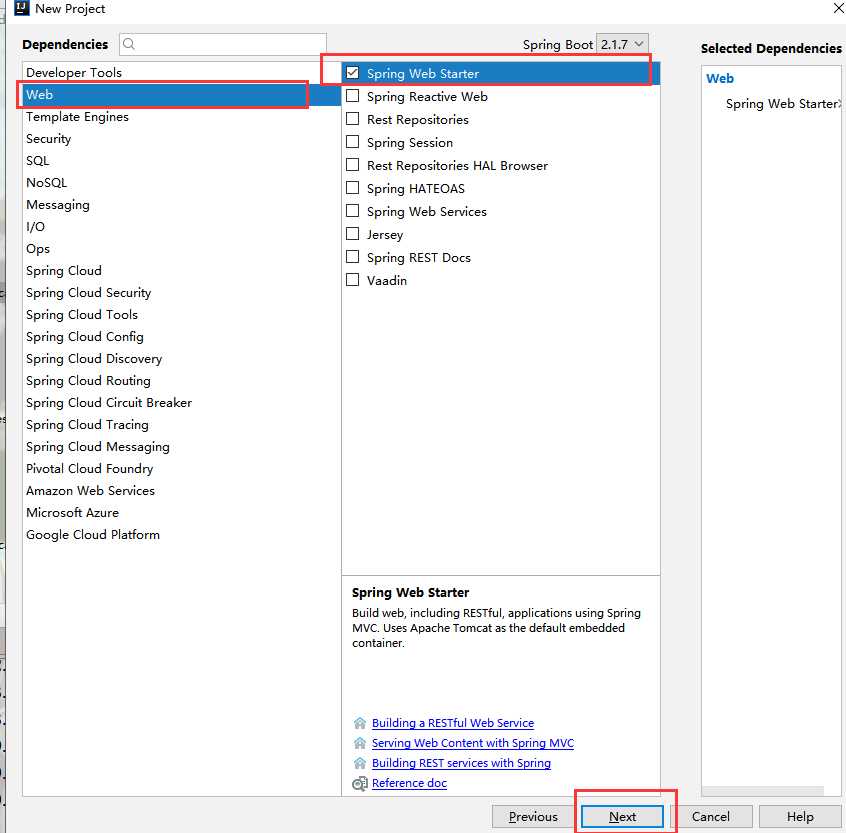Screen dimensions: 846x833
Task: Choose the Messaging category
Action: coord(182,204)
